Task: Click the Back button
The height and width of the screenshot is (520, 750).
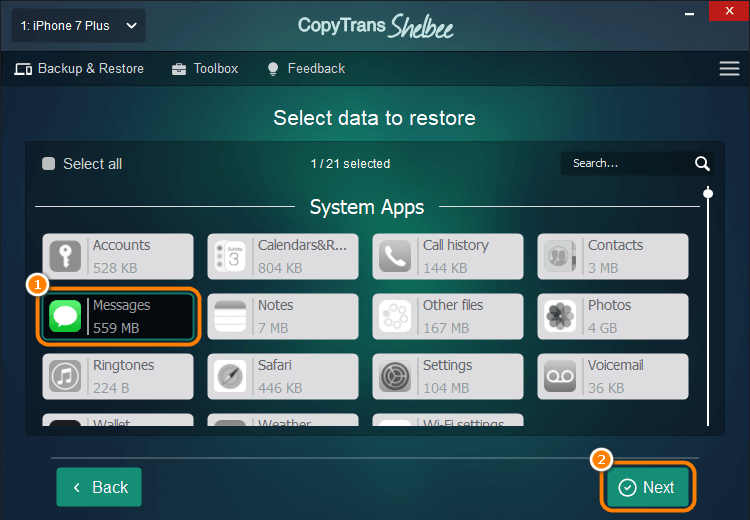Action: (99, 487)
